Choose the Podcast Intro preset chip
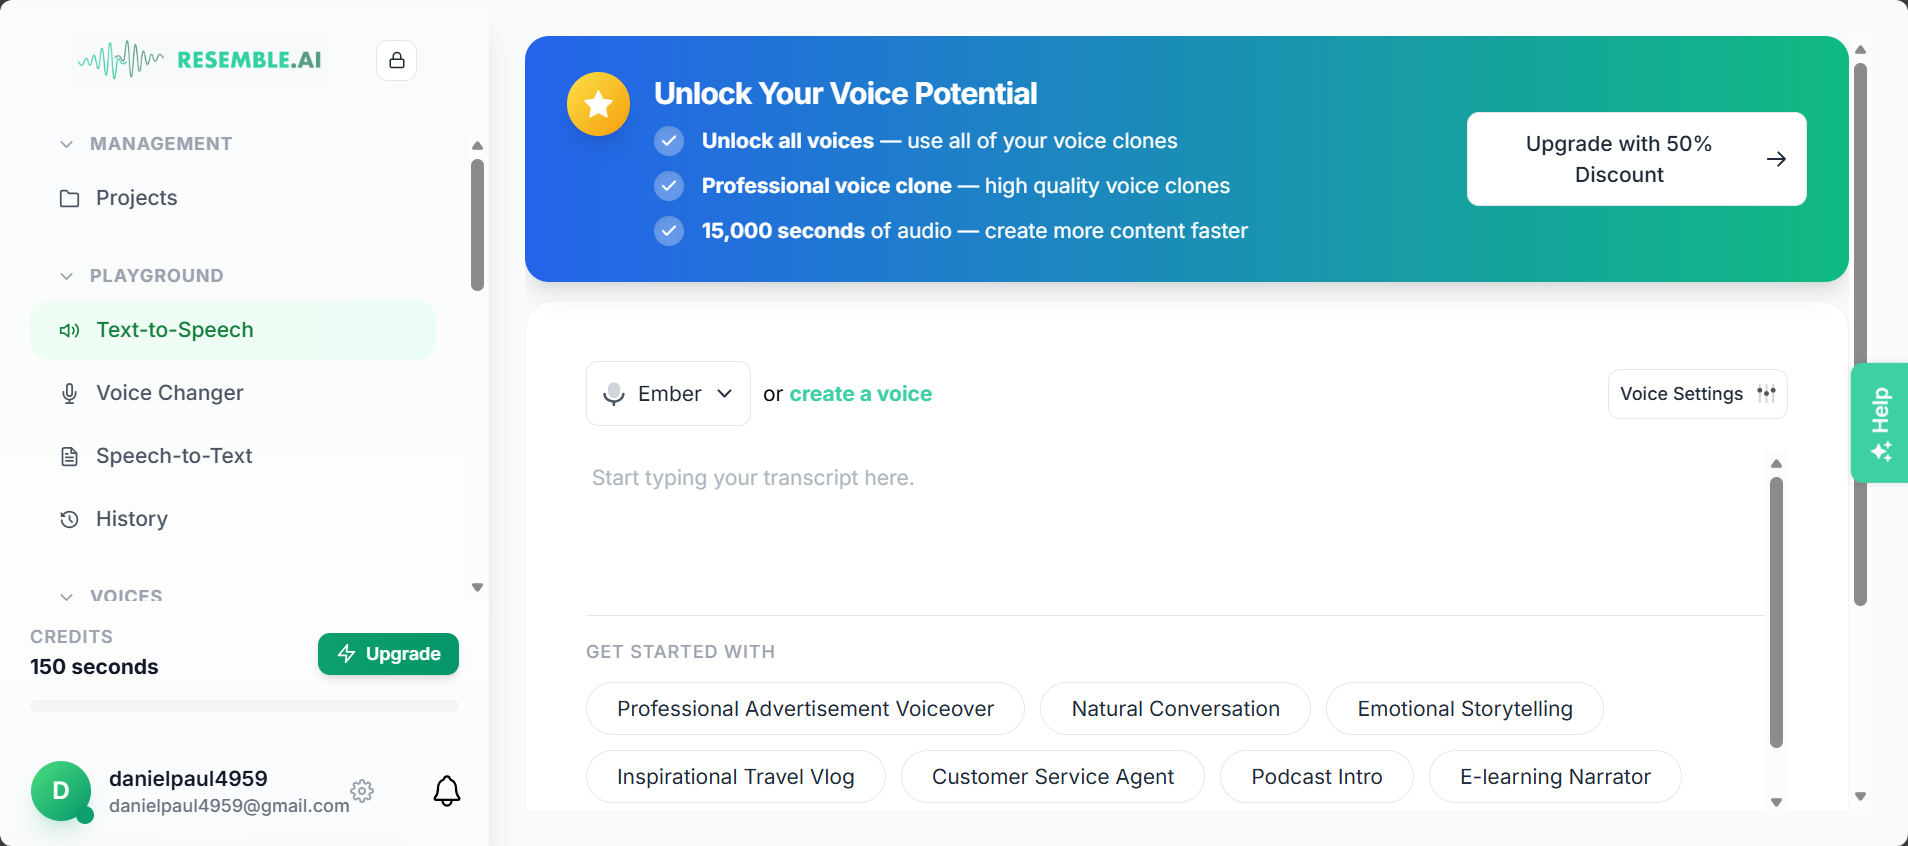The image size is (1908, 846). click(1316, 777)
